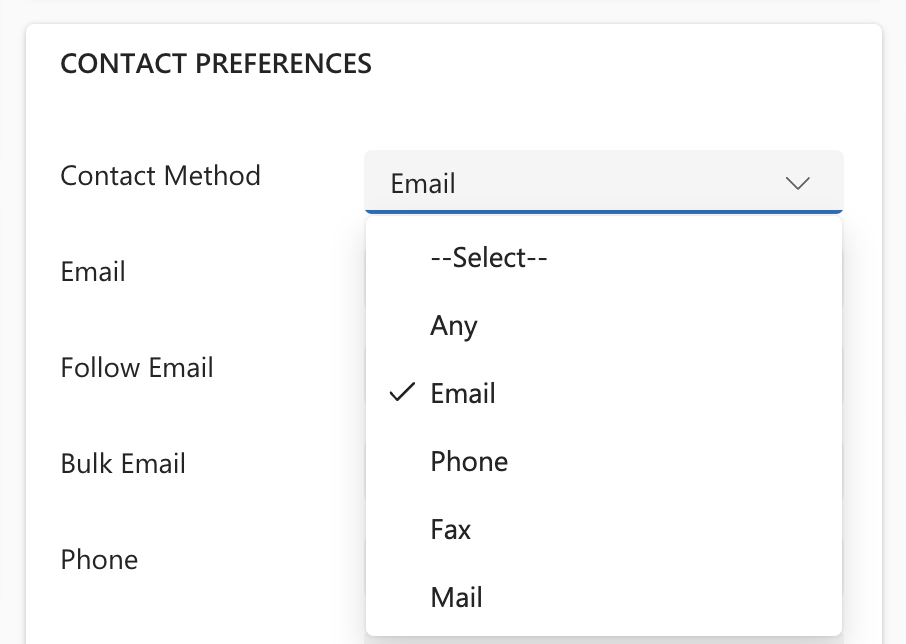Click the checkmark beside the Email option
The image size is (906, 644).
tap(402, 393)
